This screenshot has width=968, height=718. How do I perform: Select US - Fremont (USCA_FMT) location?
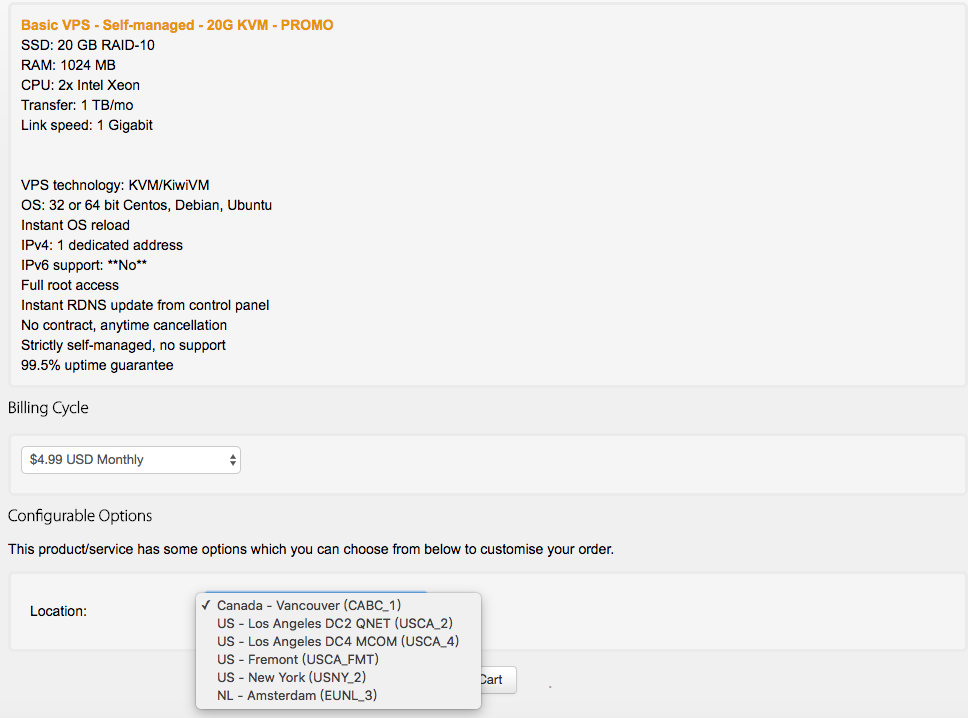pyautogui.click(x=297, y=659)
